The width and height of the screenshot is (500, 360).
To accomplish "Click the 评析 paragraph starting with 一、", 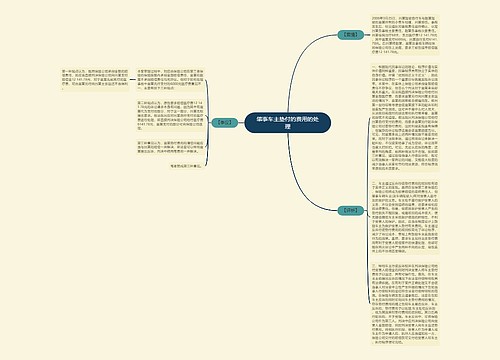I will click(x=405, y=117).
